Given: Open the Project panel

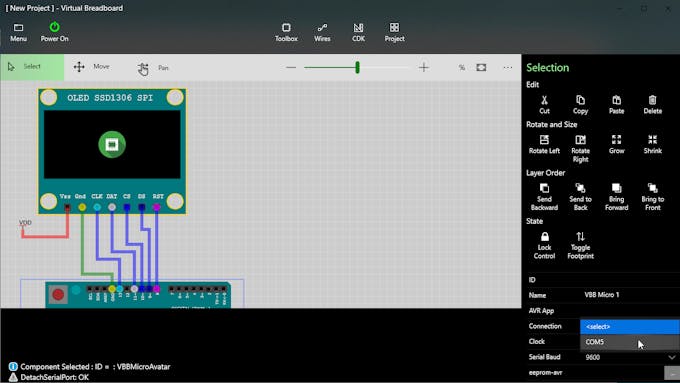Looking at the screenshot, I should pos(394,33).
